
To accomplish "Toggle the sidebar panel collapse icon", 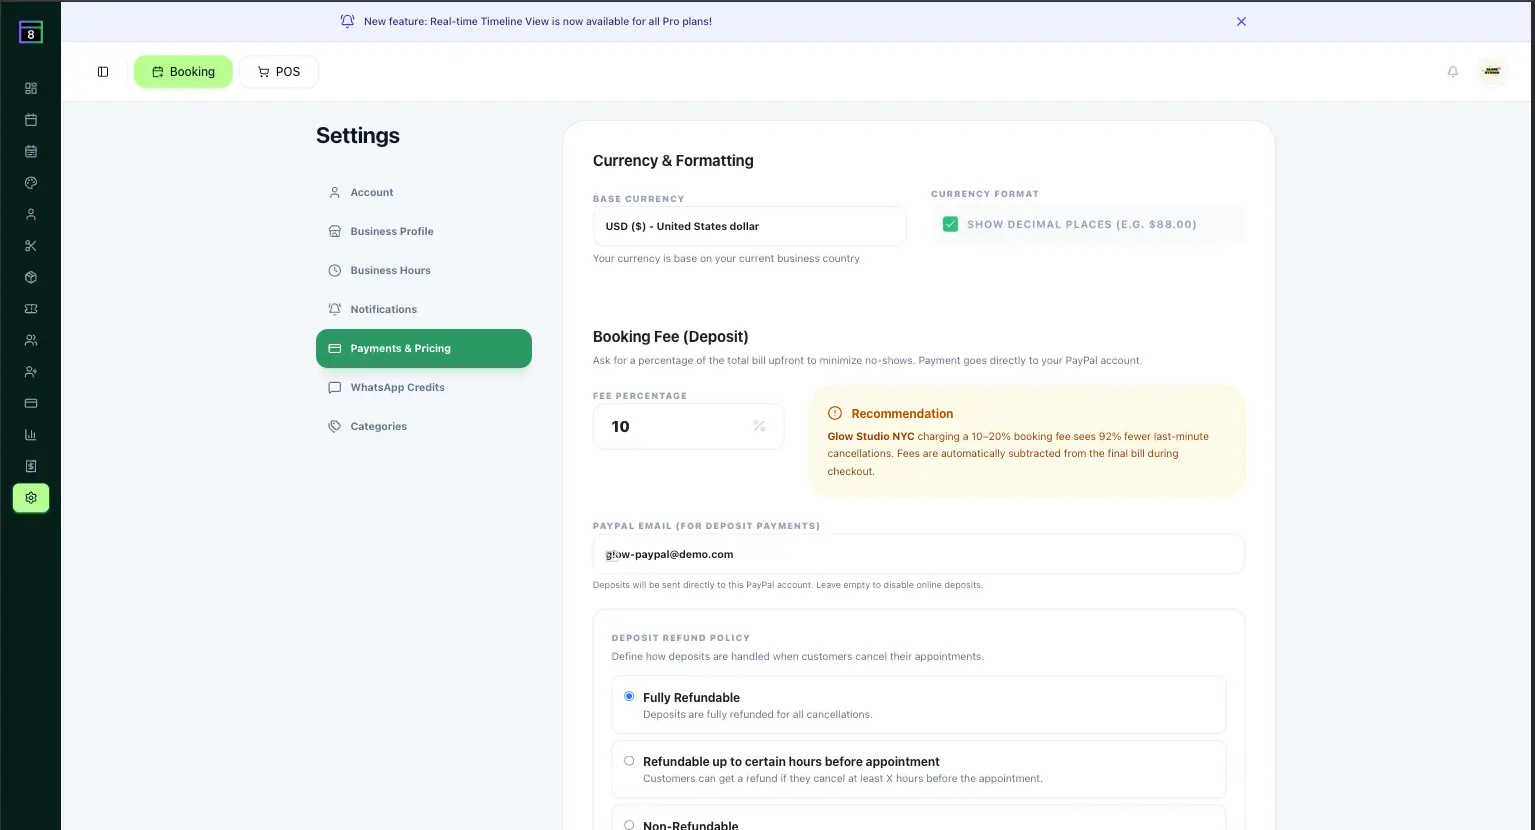I will coord(103,72).
